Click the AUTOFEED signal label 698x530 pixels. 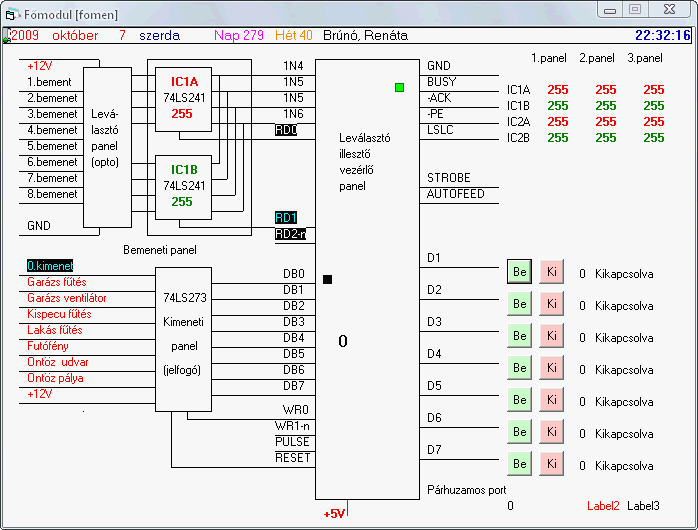click(455, 194)
